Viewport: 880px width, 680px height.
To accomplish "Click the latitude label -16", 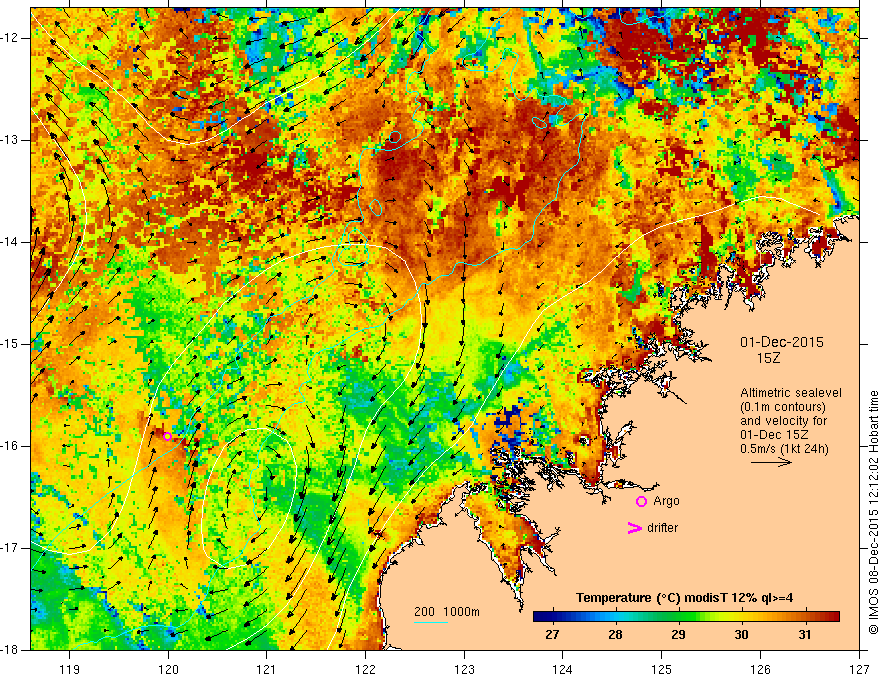I will pyautogui.click(x=10, y=446).
